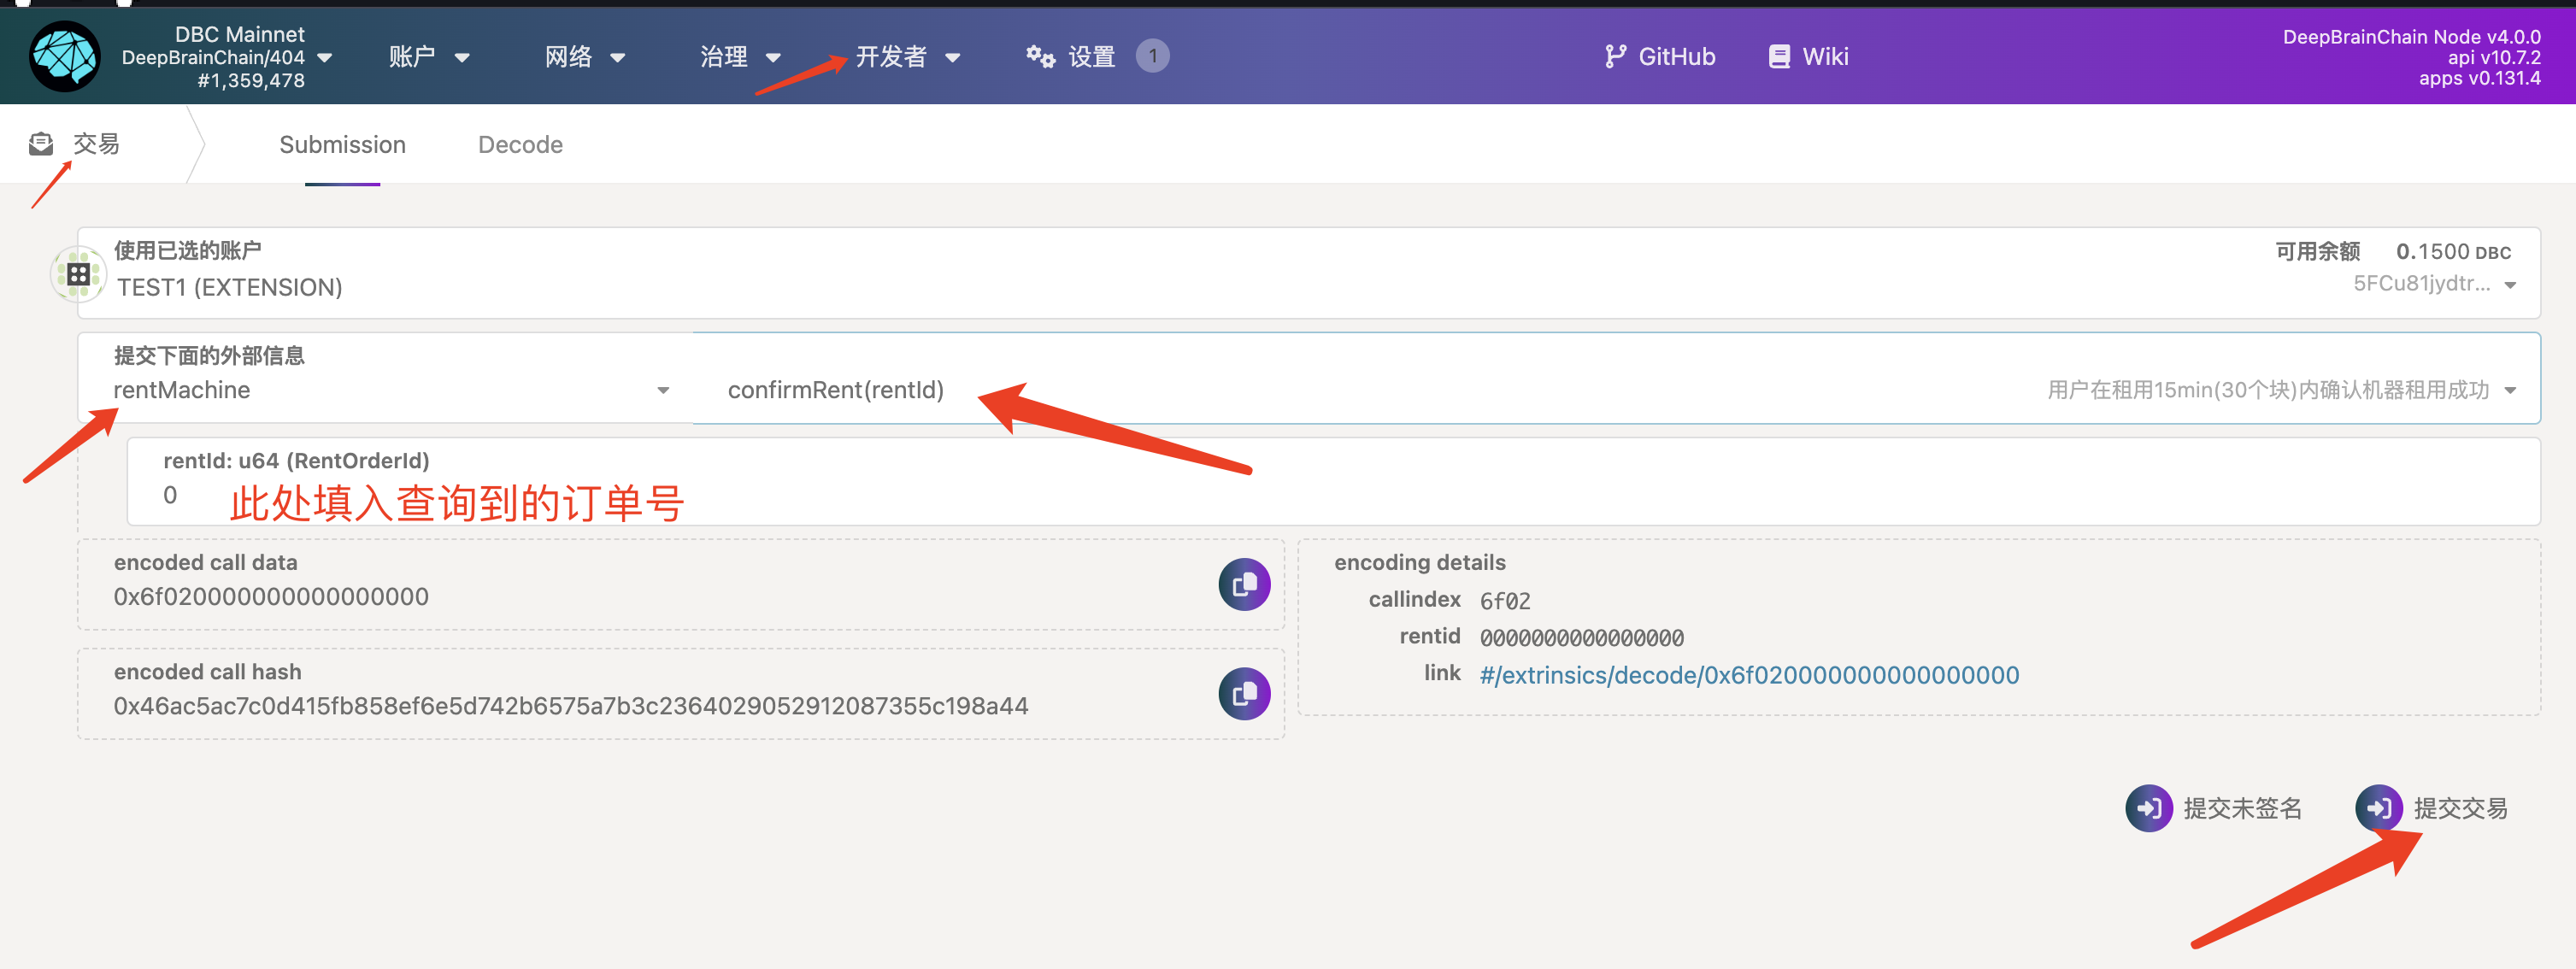Open the 网络 menu
Screen dimensions: 2576x969
(585, 57)
